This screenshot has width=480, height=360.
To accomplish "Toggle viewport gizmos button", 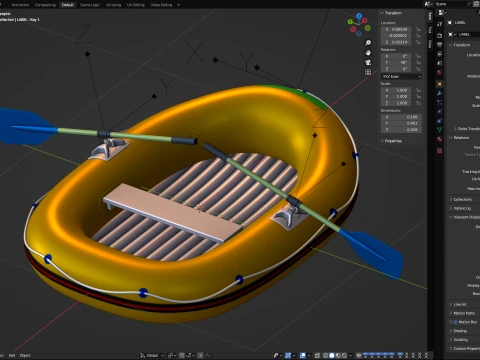I will 288,355.
